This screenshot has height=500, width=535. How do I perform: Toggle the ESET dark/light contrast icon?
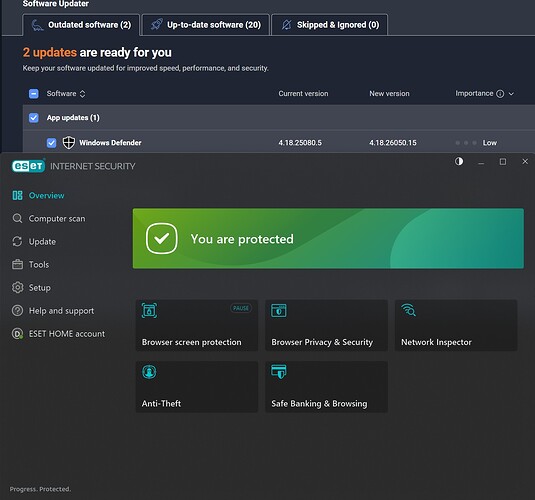point(459,161)
